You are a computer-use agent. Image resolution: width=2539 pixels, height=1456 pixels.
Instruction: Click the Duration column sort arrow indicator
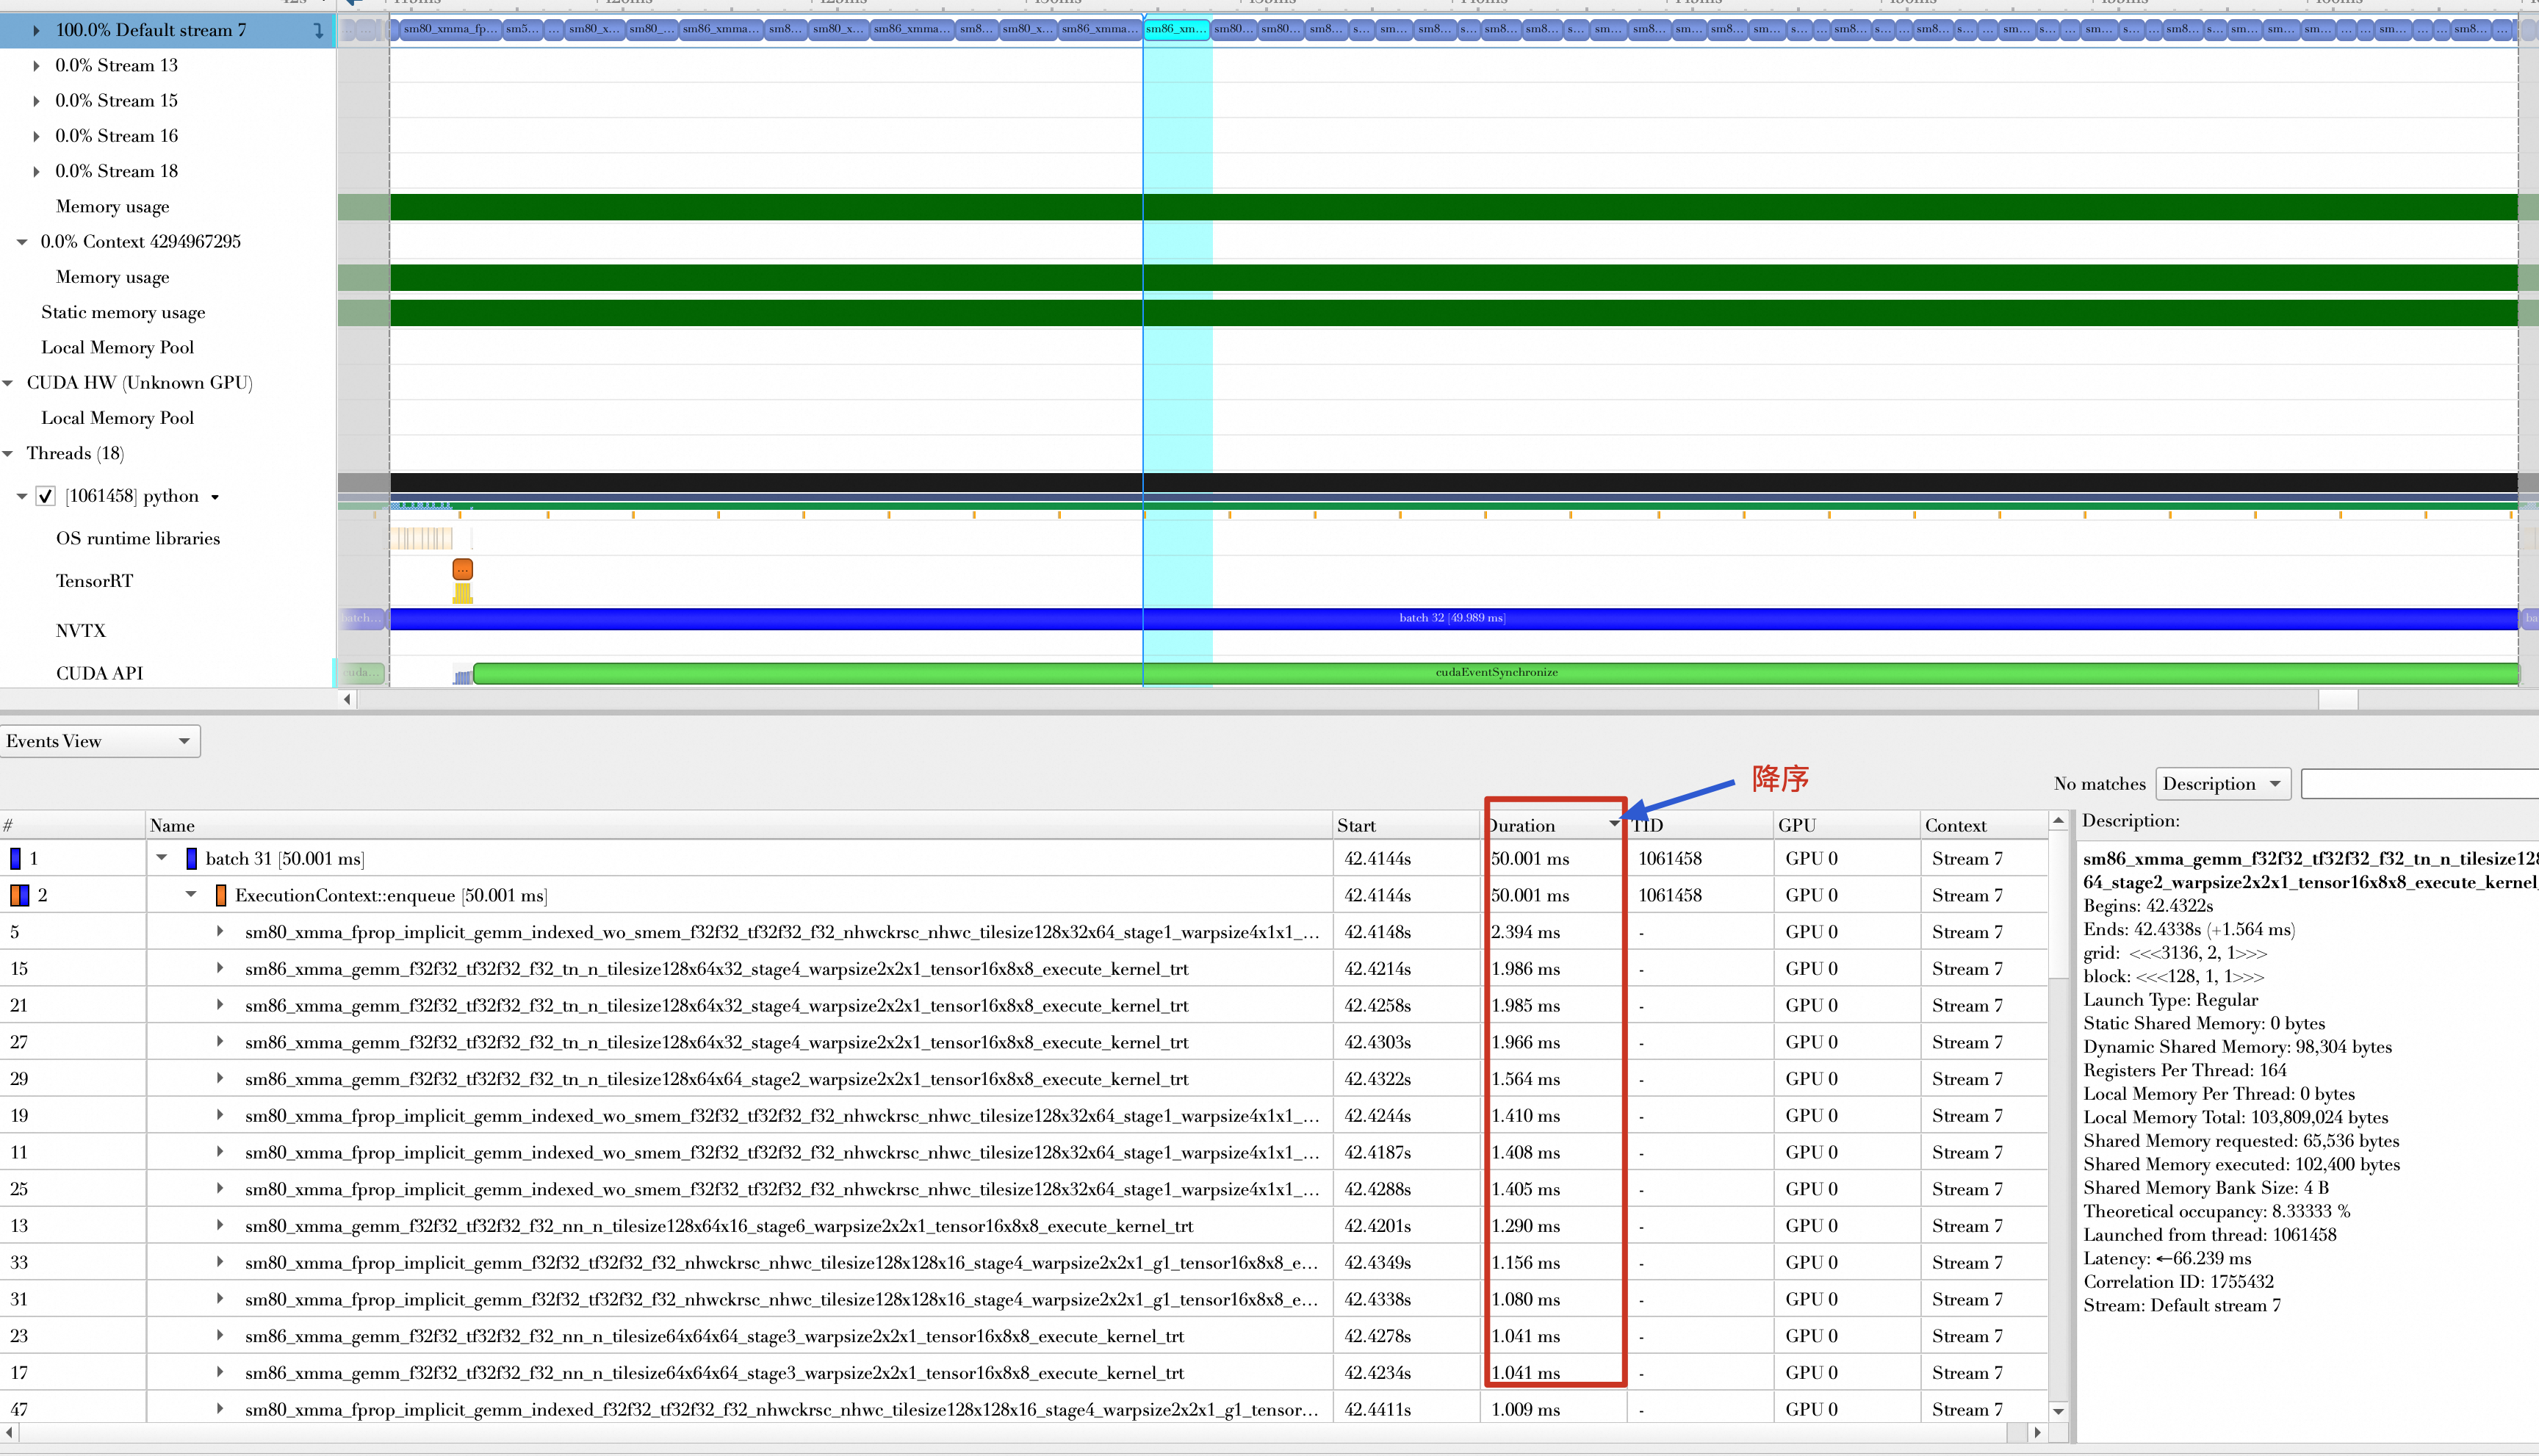pyautogui.click(x=1614, y=824)
